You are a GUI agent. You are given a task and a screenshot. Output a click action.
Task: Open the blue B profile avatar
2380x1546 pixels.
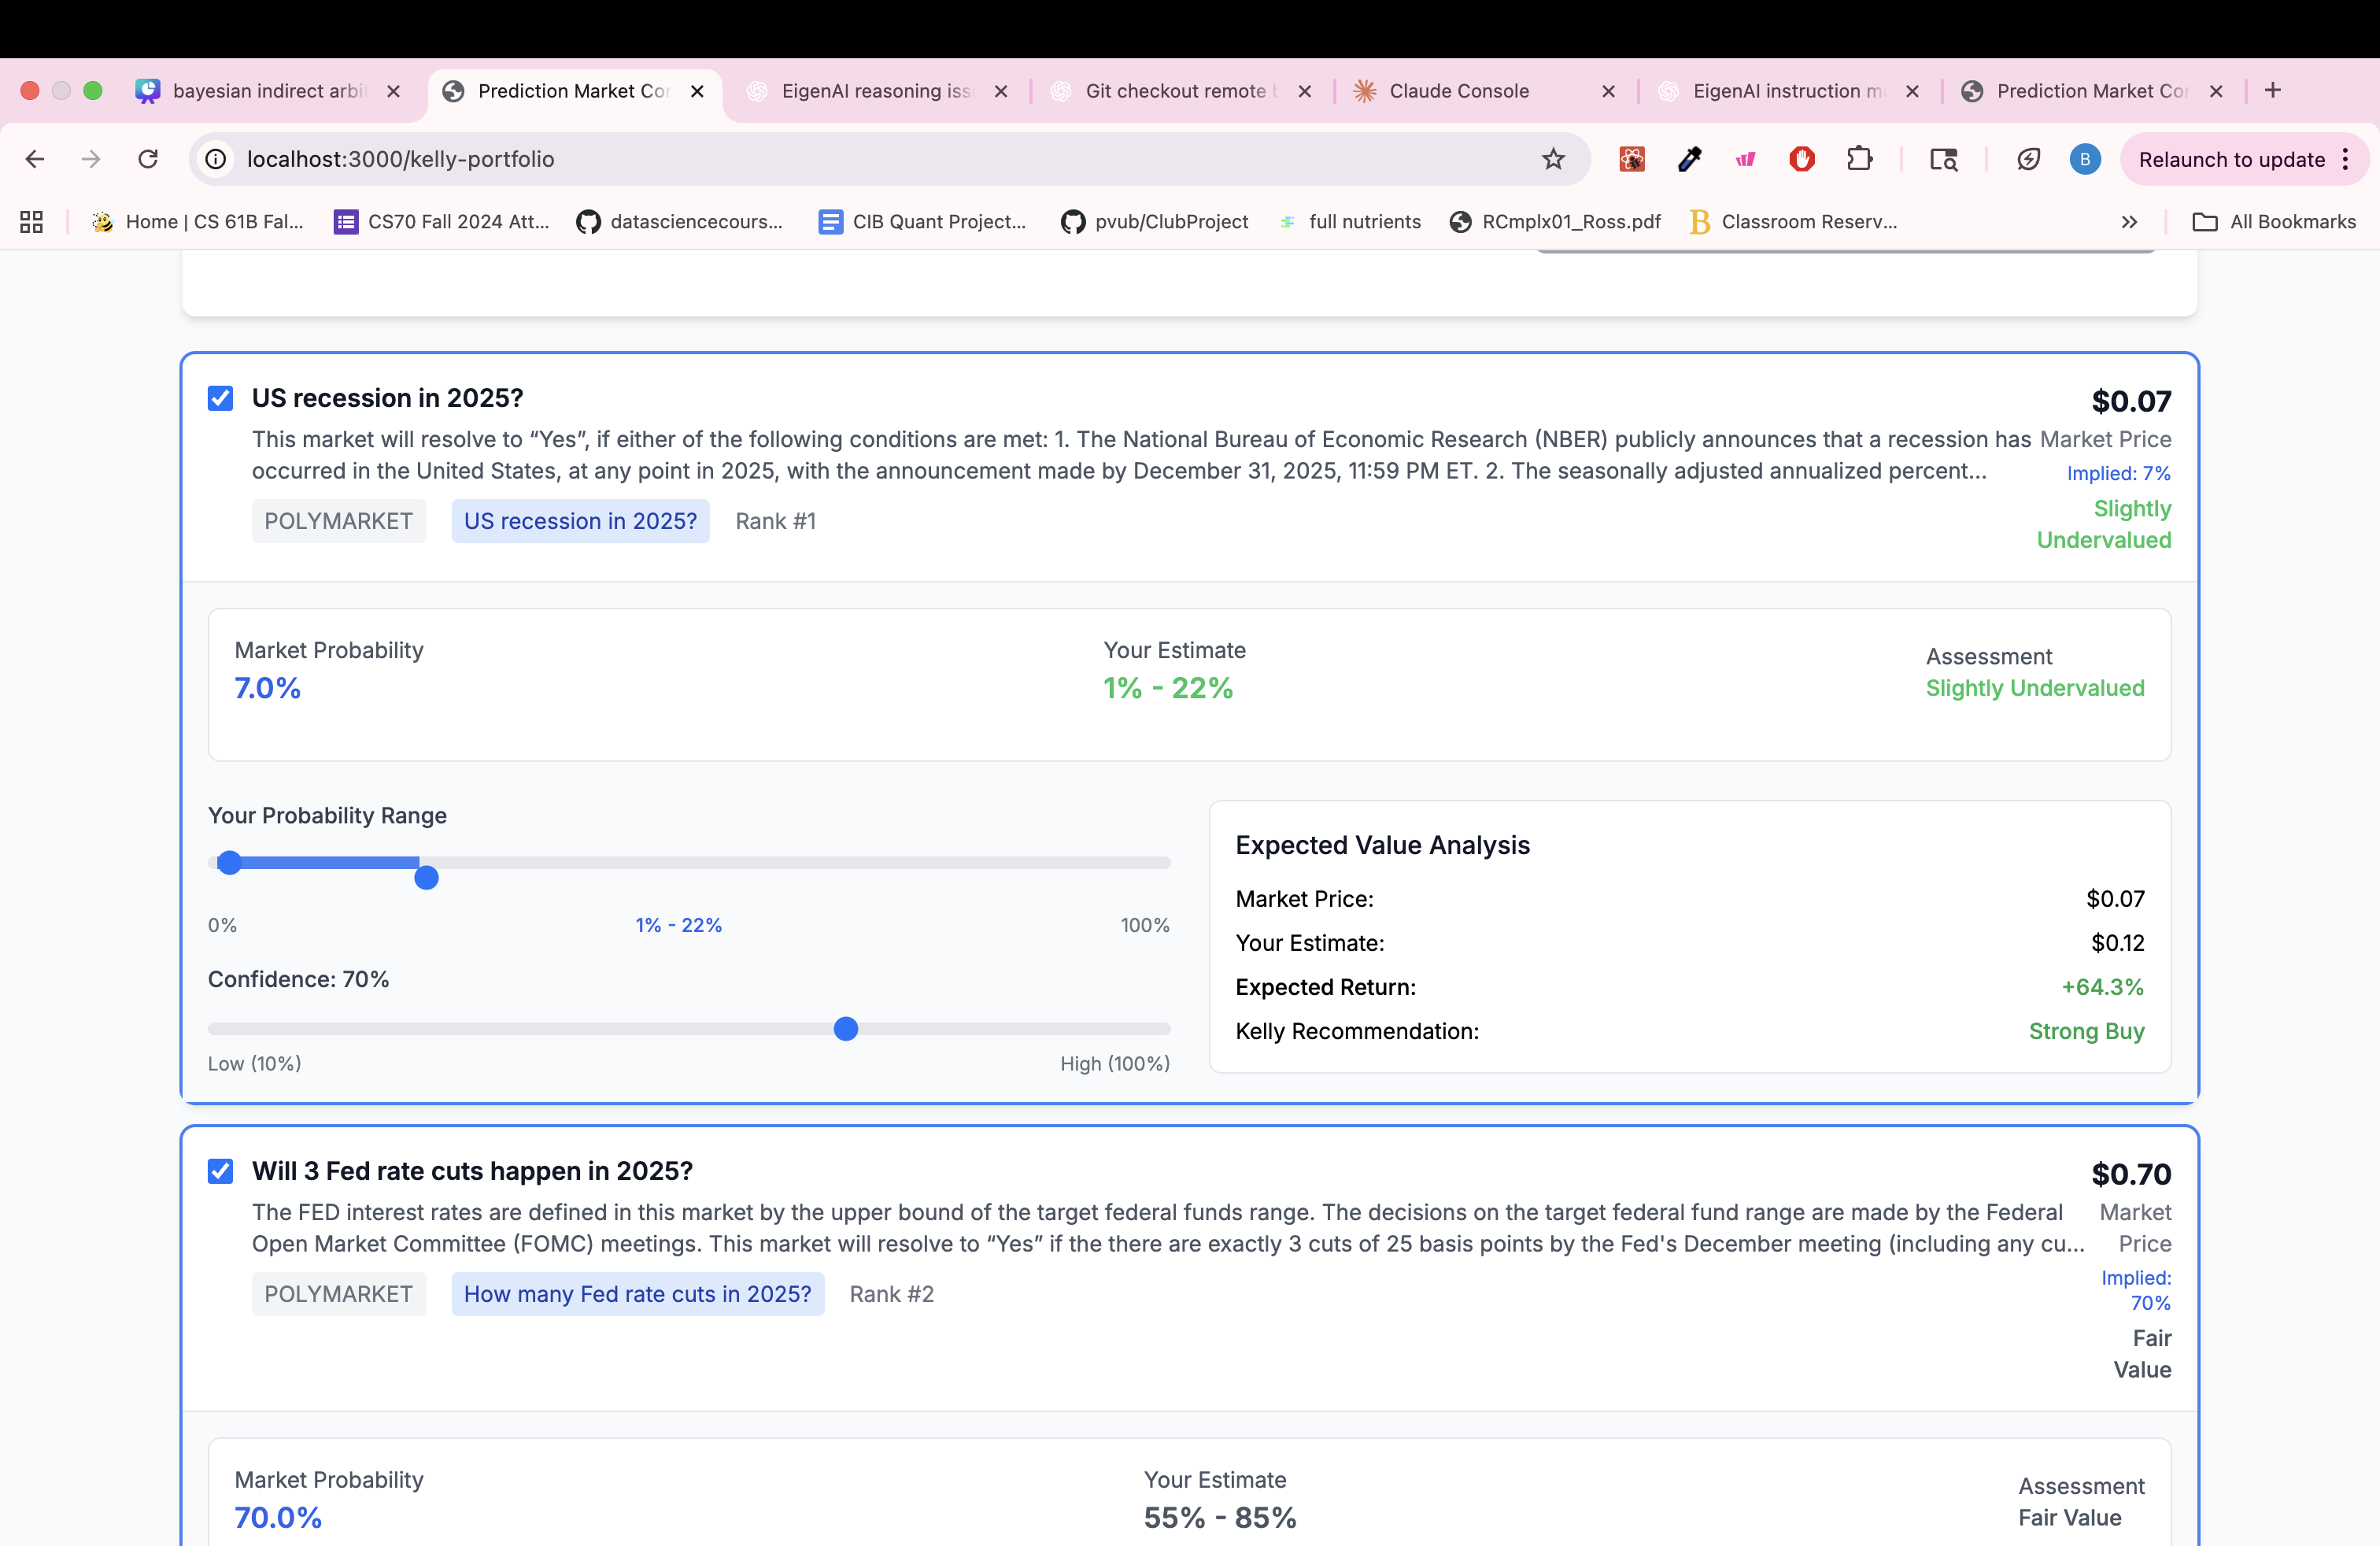pyautogui.click(x=2084, y=159)
